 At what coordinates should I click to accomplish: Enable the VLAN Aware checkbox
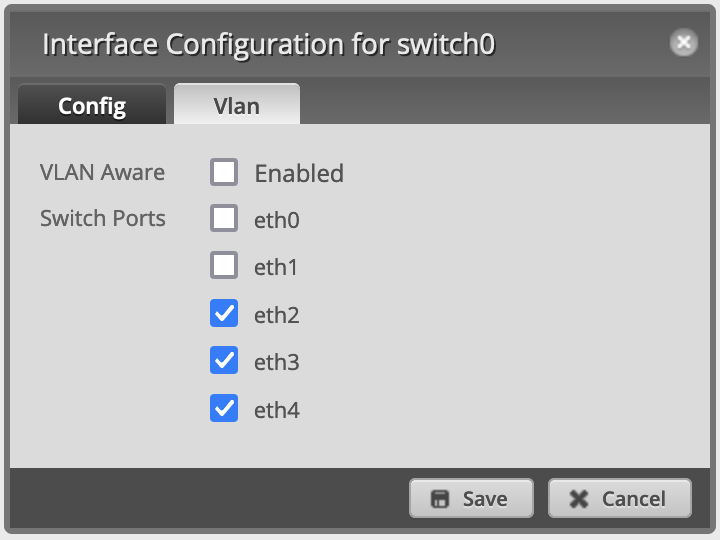tap(224, 172)
